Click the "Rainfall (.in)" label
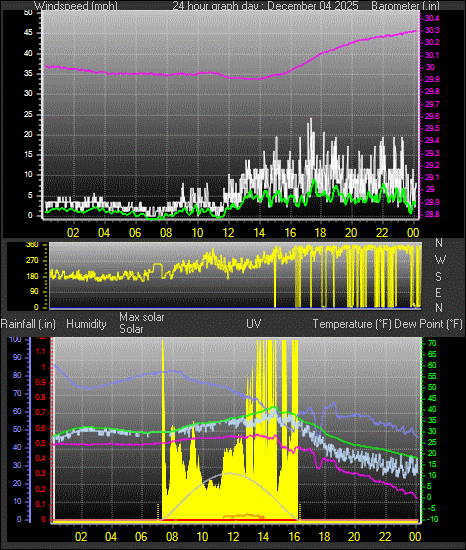The height and width of the screenshot is (550, 466). (x=28, y=324)
